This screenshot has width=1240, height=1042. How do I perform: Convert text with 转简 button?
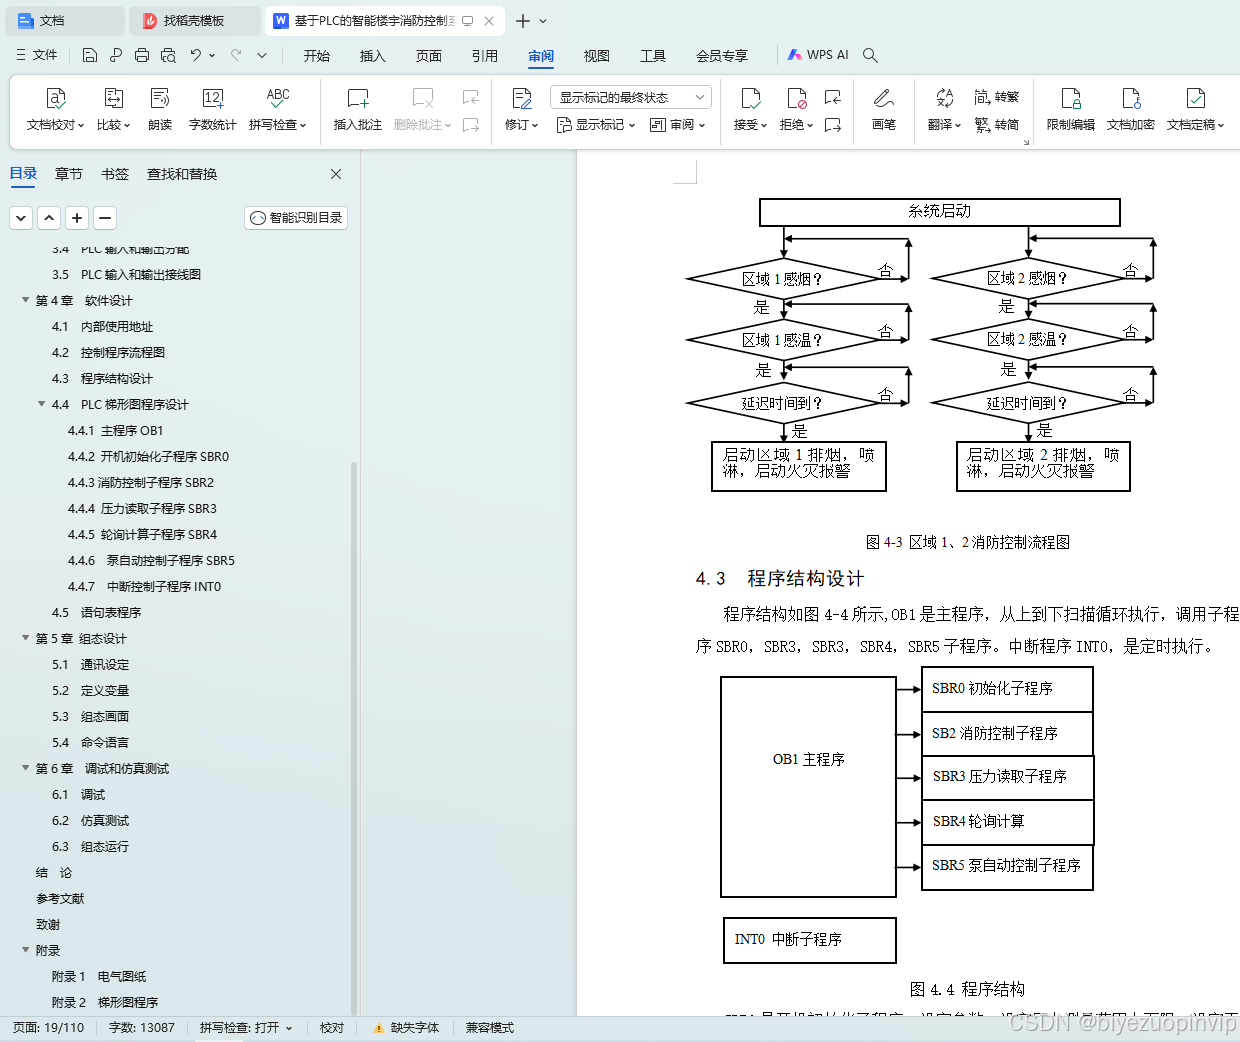point(996,125)
